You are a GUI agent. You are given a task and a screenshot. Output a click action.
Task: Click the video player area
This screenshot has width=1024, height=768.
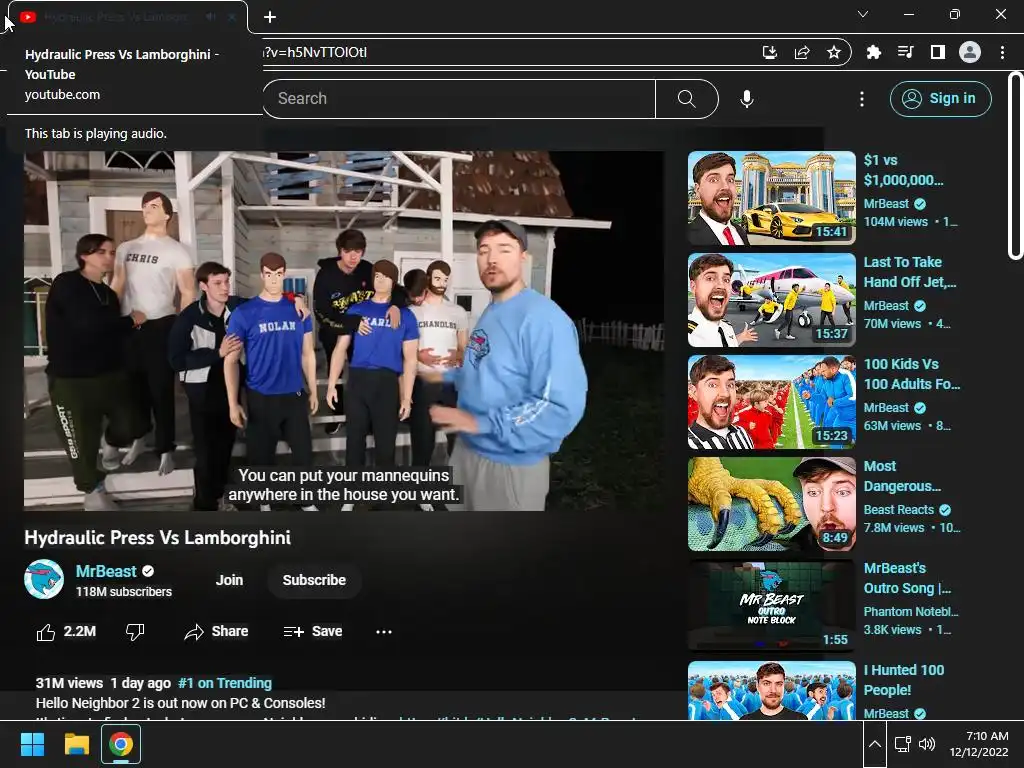344,330
